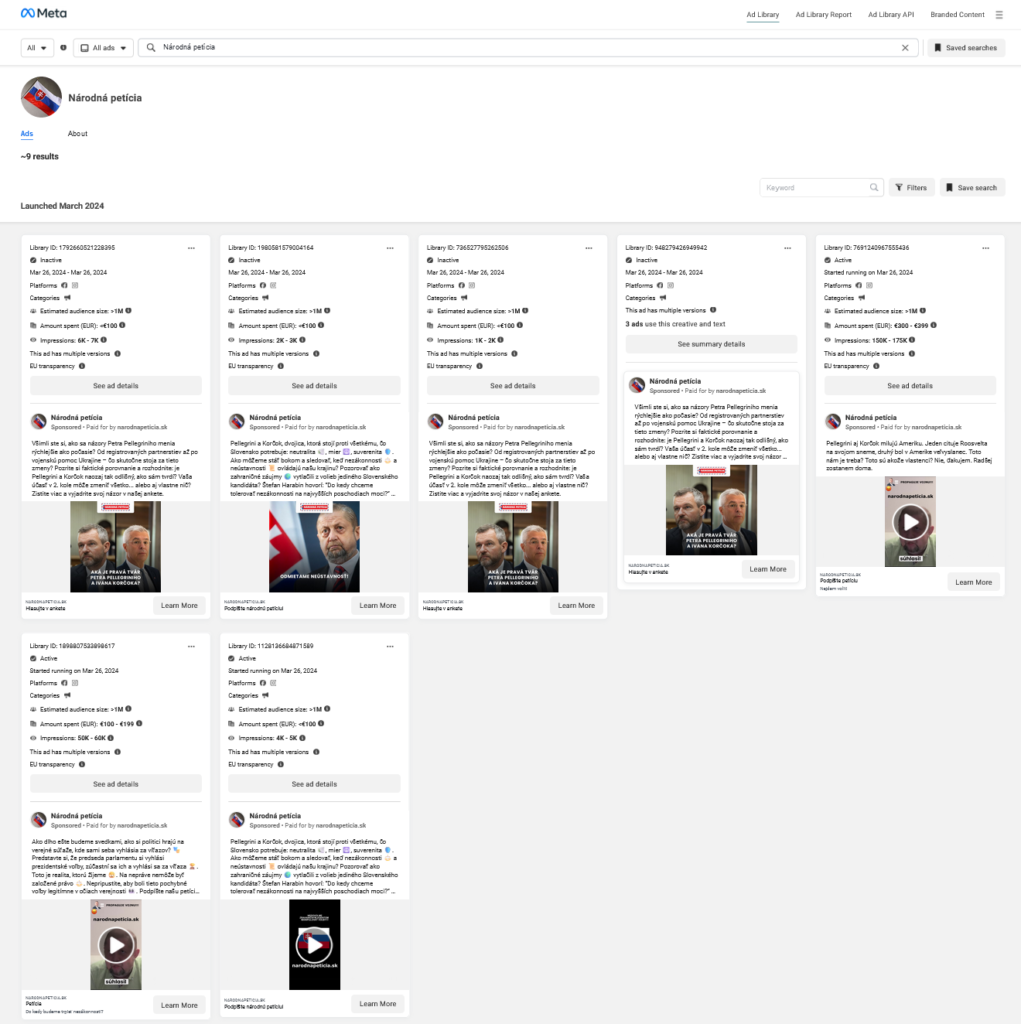Click the audience size info icon on the 50K - 60K card

[x=129, y=709]
